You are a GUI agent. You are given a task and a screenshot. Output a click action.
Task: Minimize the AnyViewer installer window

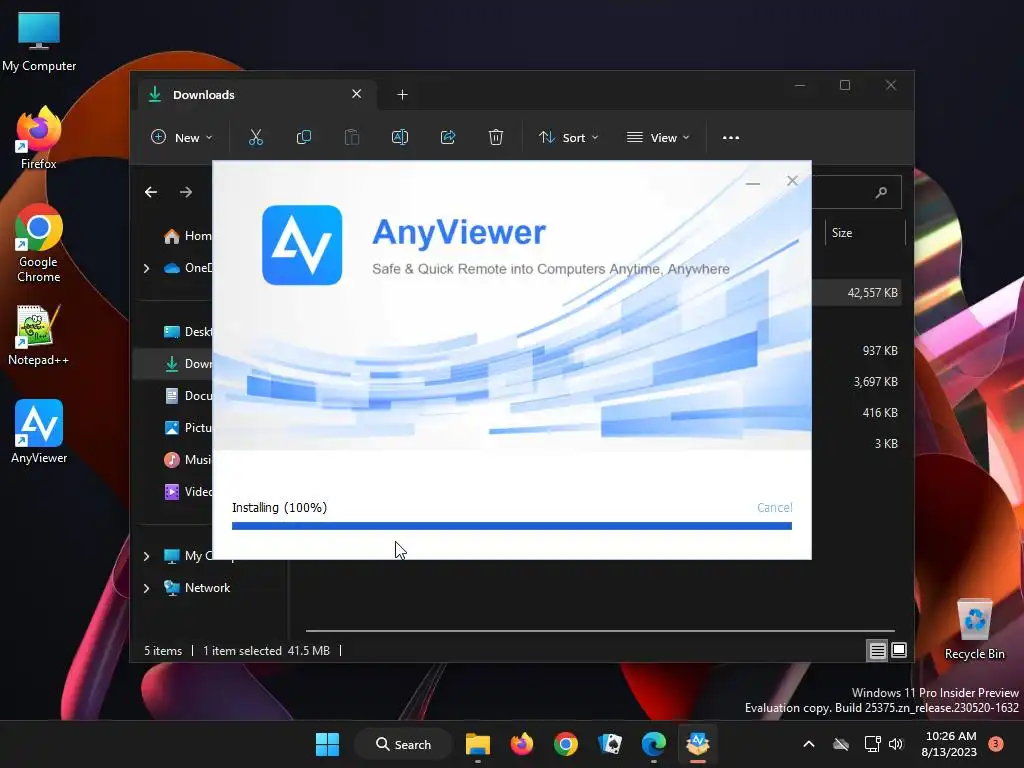(x=753, y=182)
